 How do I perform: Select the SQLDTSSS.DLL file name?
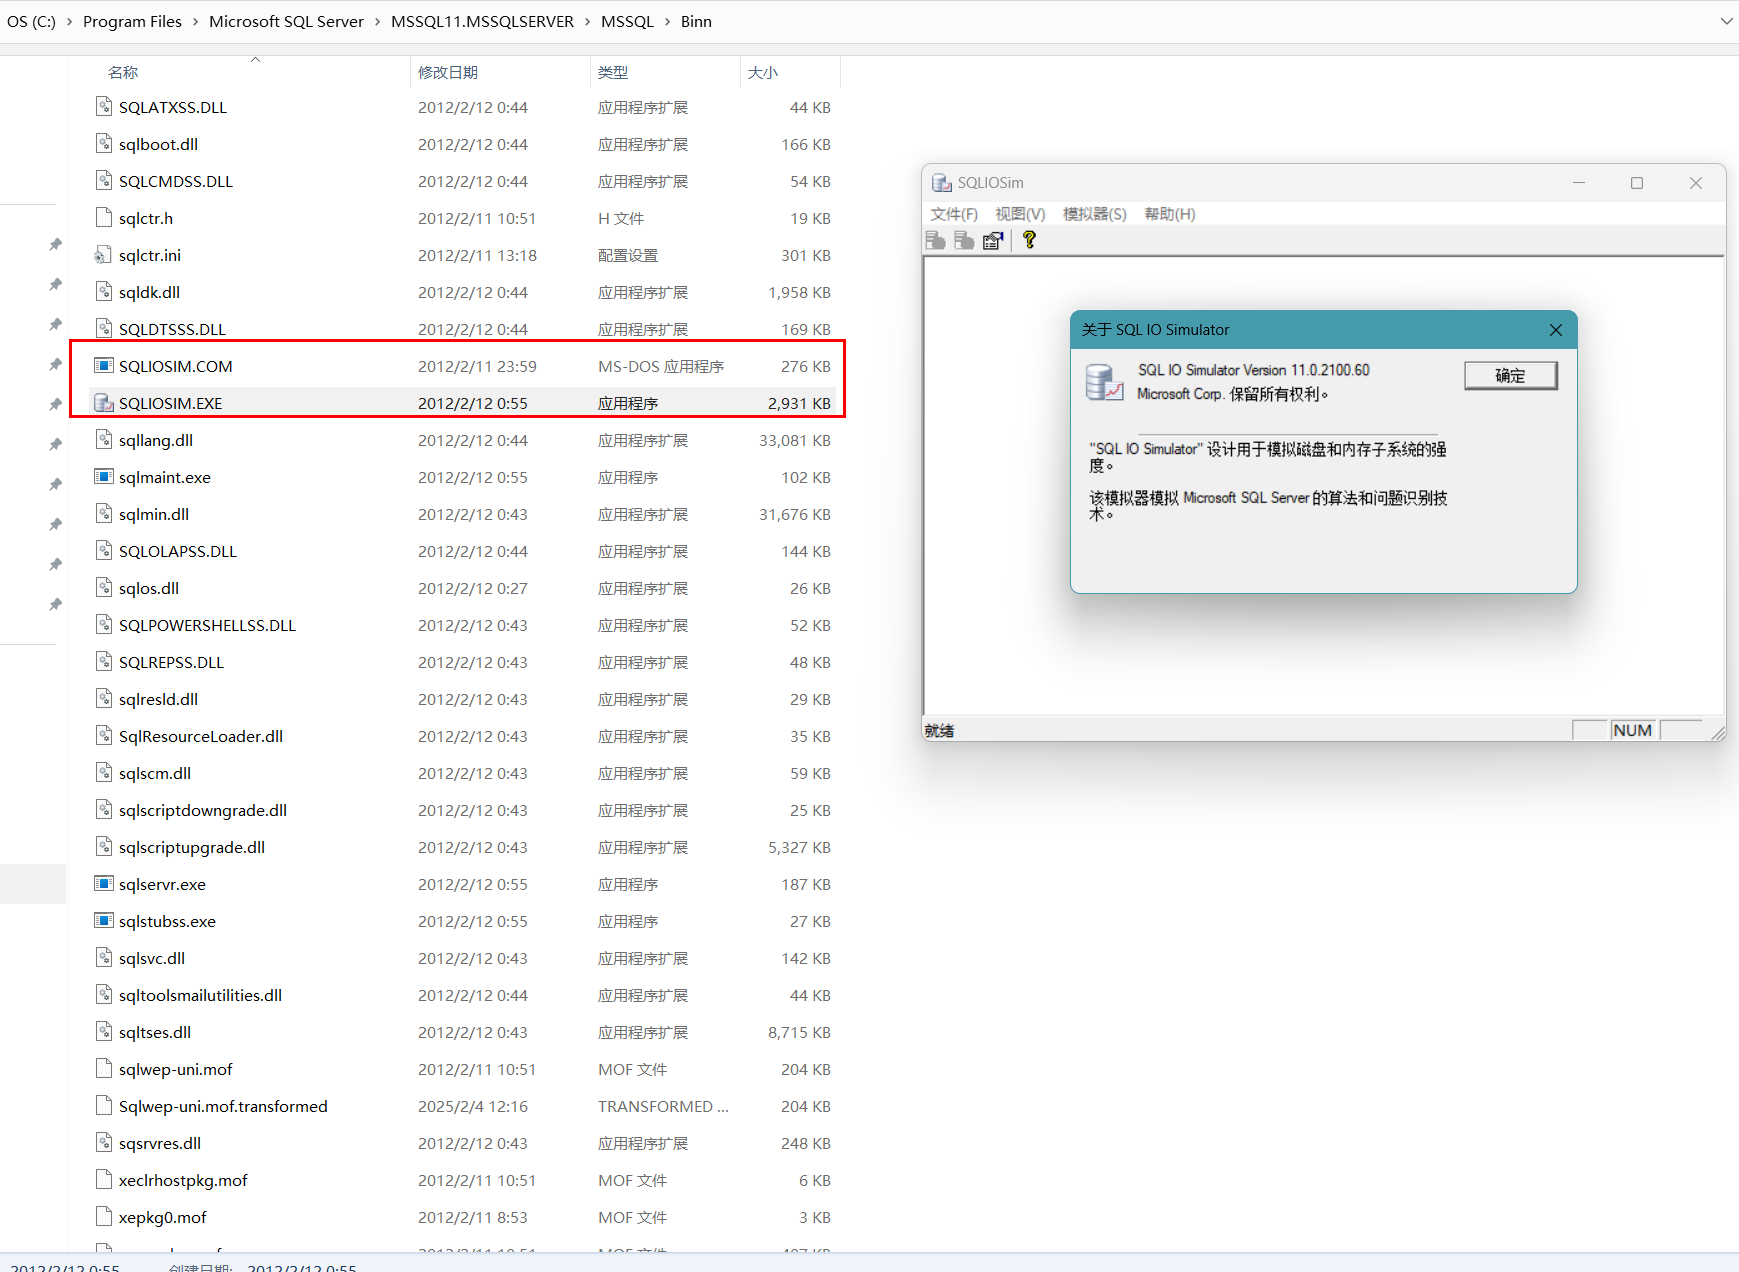(172, 329)
